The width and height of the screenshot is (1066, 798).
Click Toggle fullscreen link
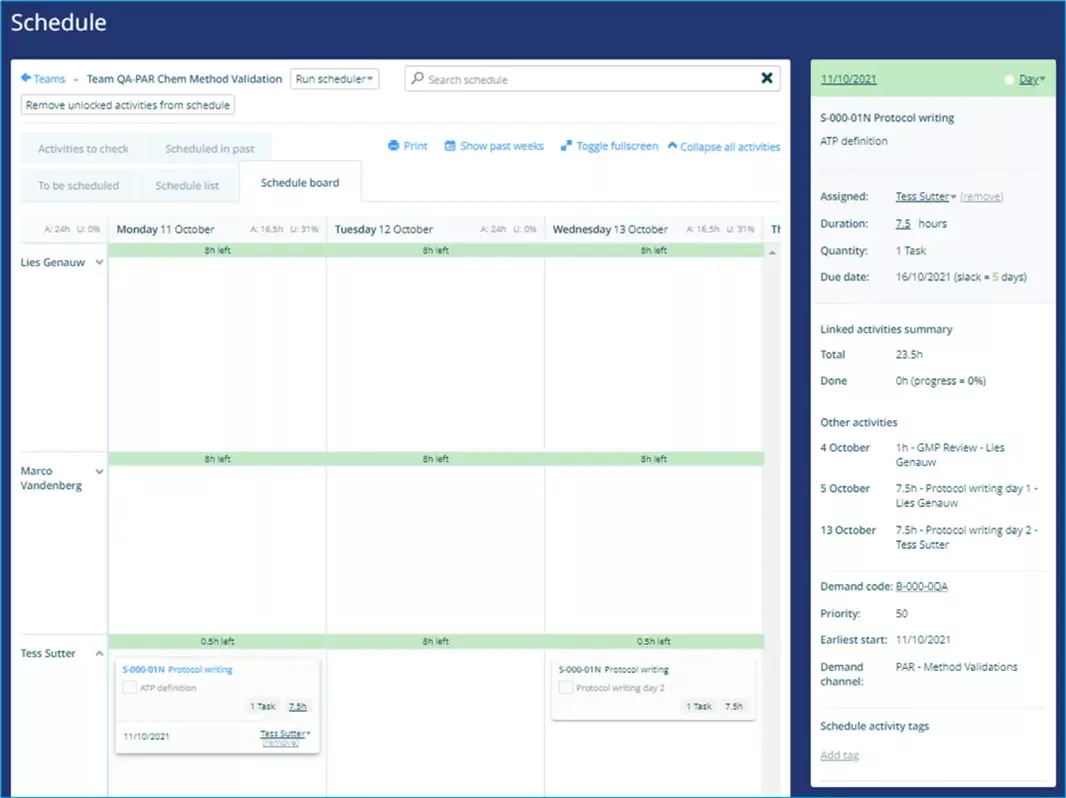point(617,145)
